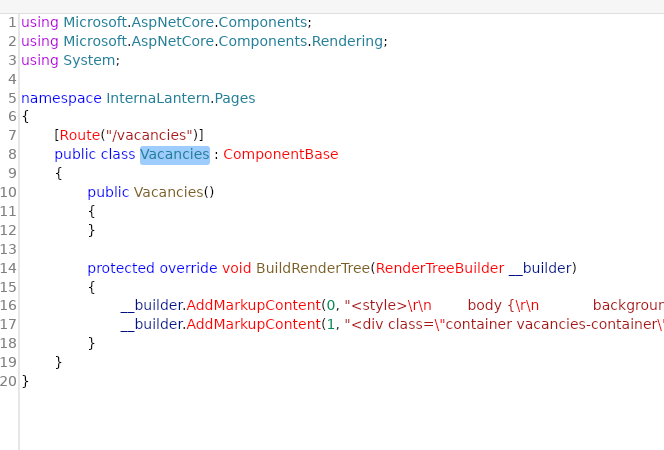
Task: Click the Vacancies constructor name on line 10
Action: tap(168, 192)
